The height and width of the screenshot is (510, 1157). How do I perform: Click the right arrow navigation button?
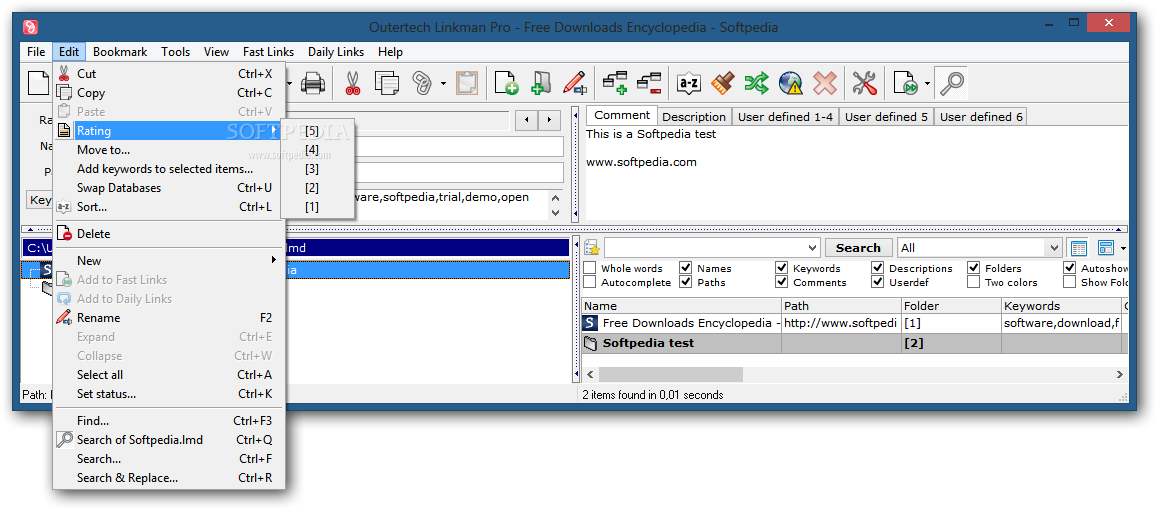tap(549, 120)
